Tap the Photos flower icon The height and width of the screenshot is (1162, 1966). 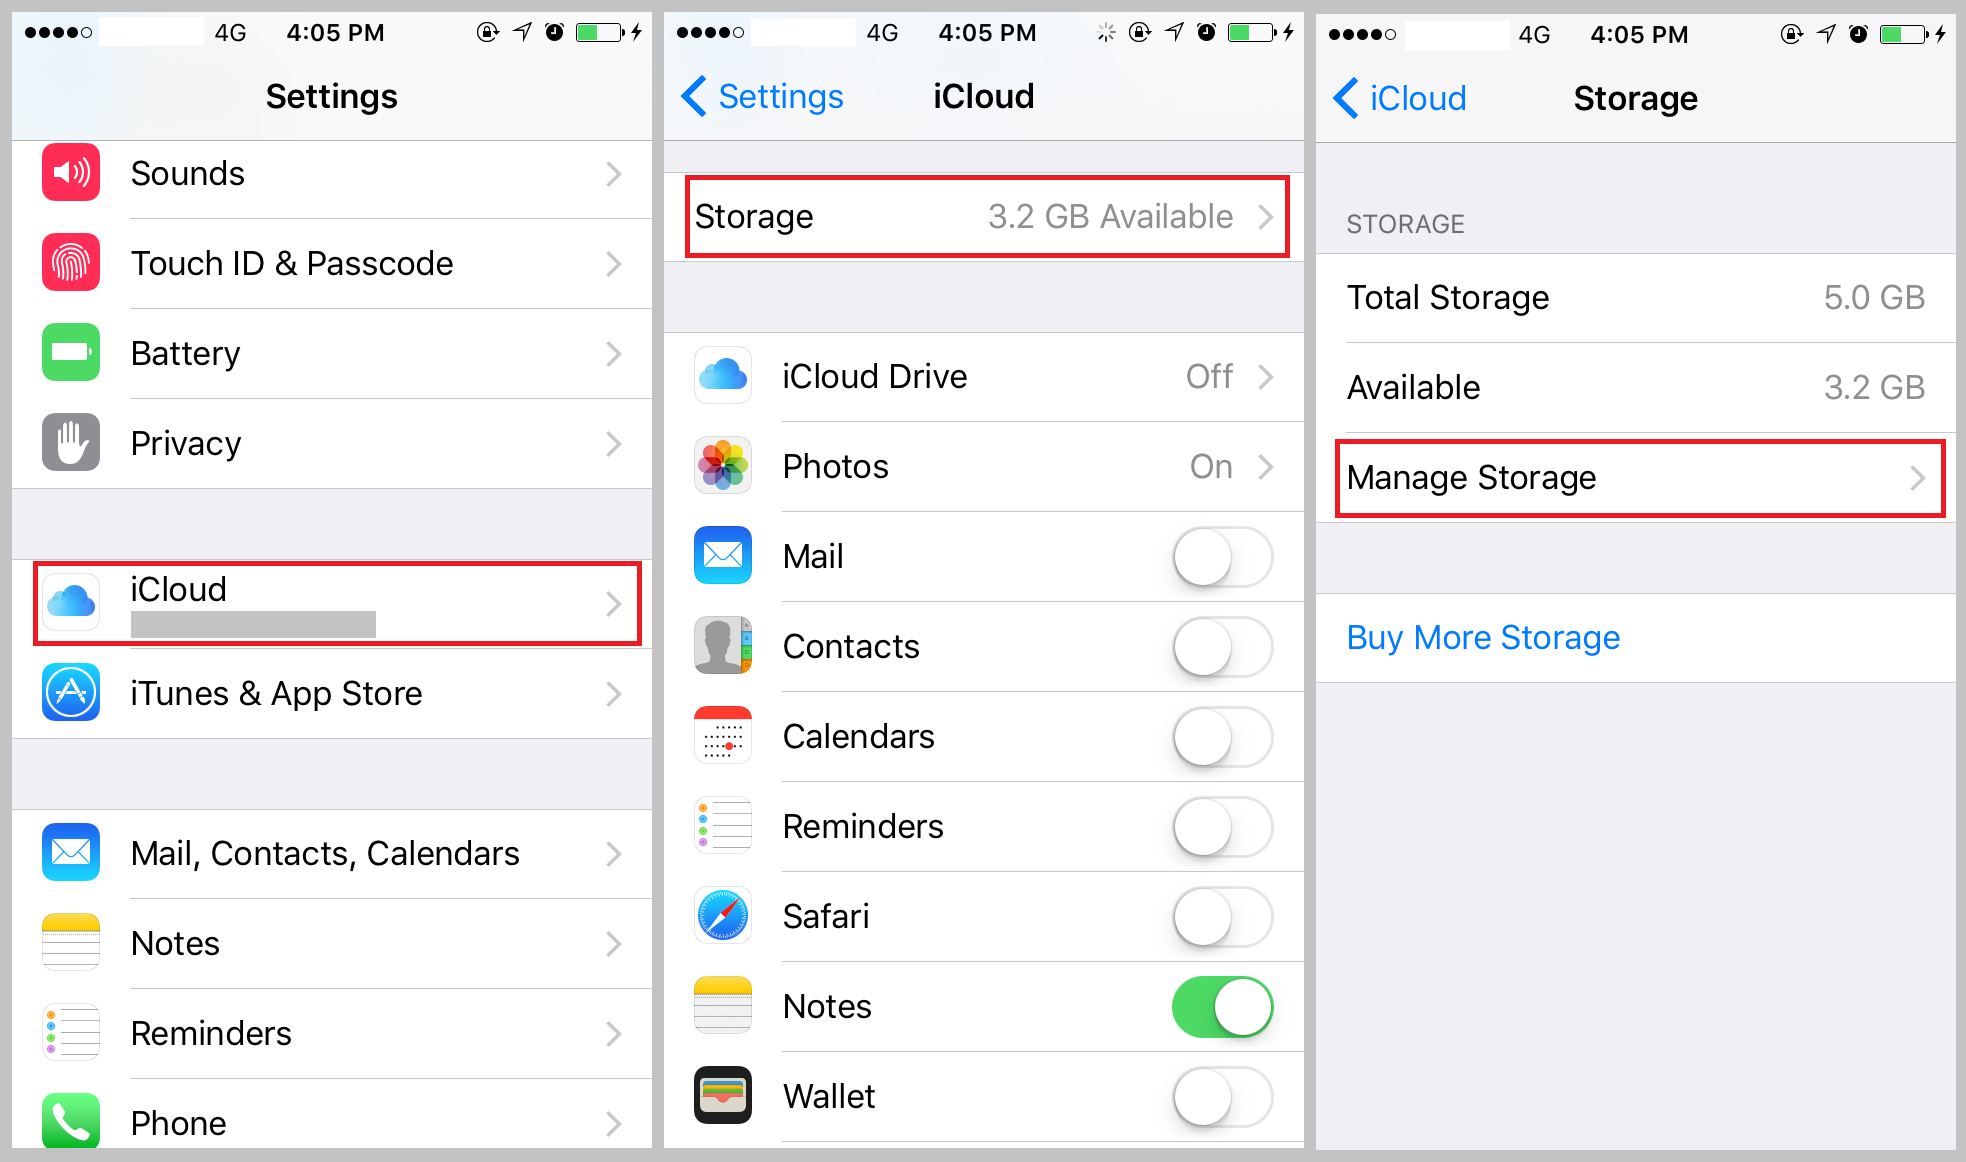723,466
